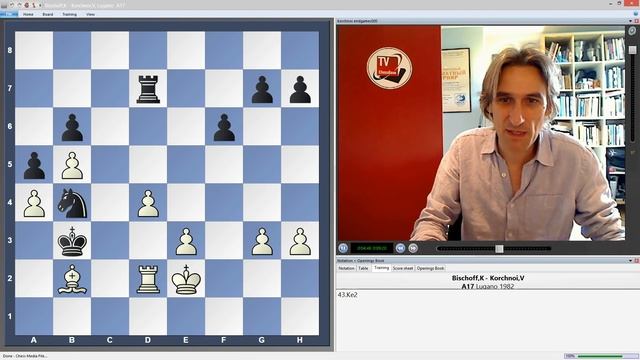Image resolution: width=640 pixels, height=360 pixels.
Task: Click the Bischoff,K - Korchnoi,V game header
Action: (488, 278)
